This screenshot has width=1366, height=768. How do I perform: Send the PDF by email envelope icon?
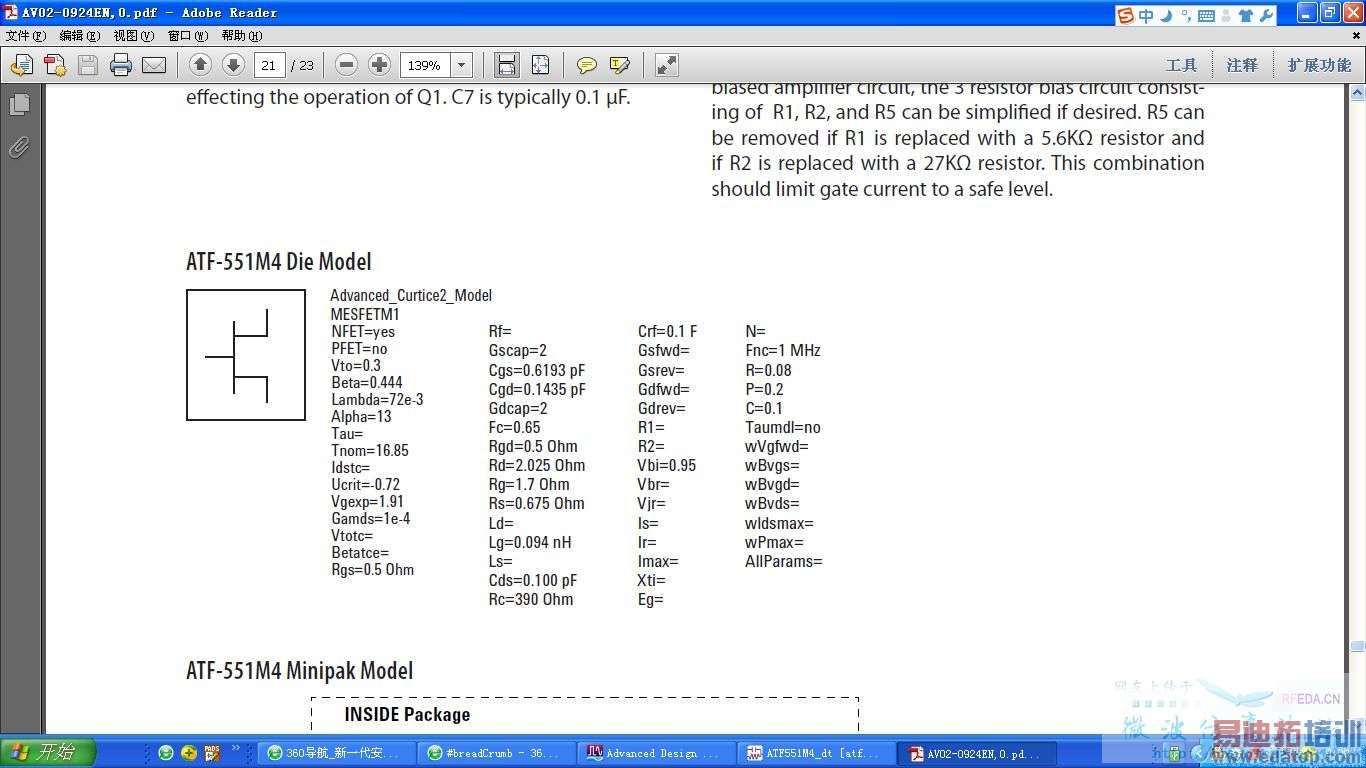click(154, 65)
